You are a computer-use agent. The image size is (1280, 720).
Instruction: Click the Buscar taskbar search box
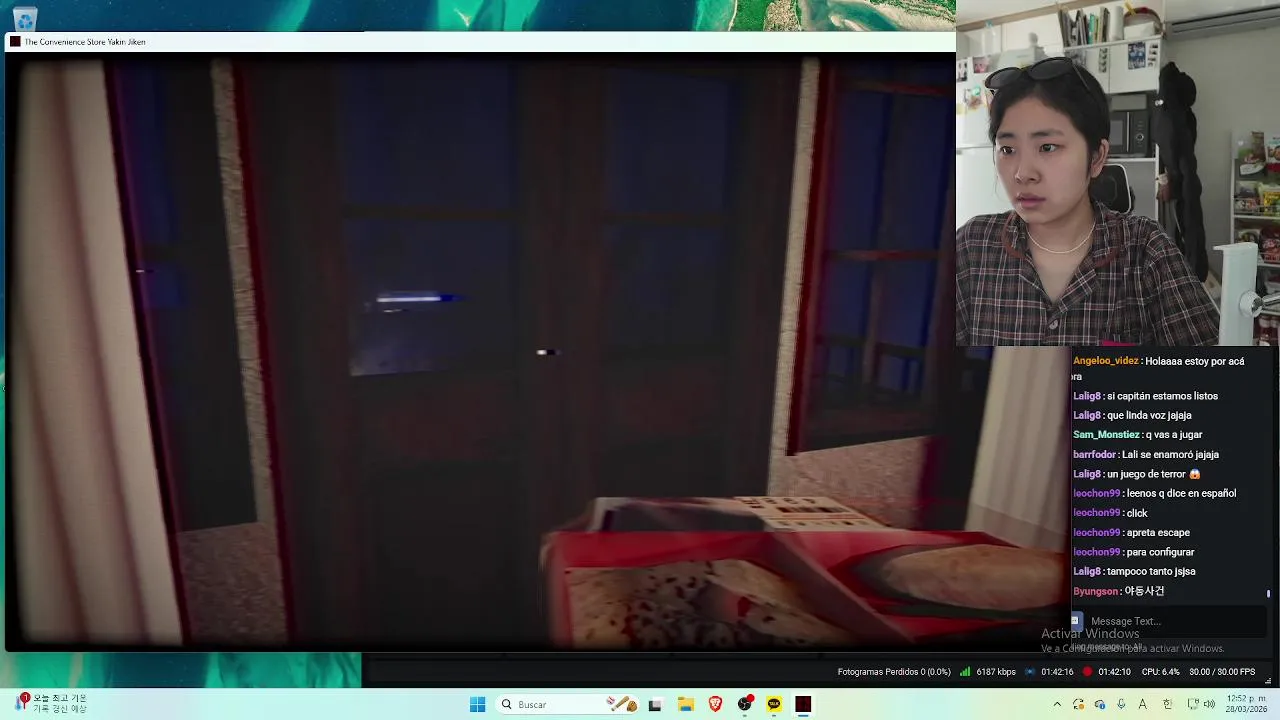[x=568, y=704]
